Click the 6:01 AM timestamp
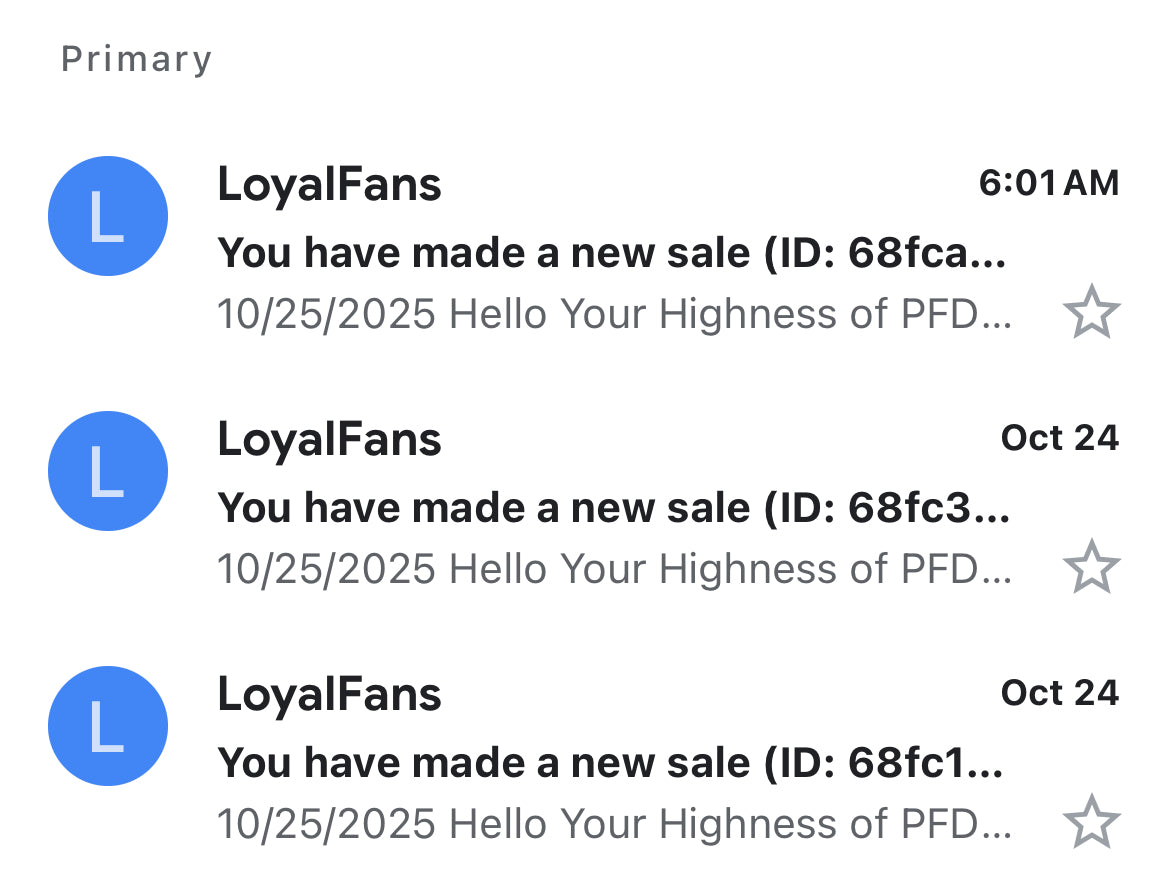This screenshot has width=1170, height=886. coord(1049,183)
